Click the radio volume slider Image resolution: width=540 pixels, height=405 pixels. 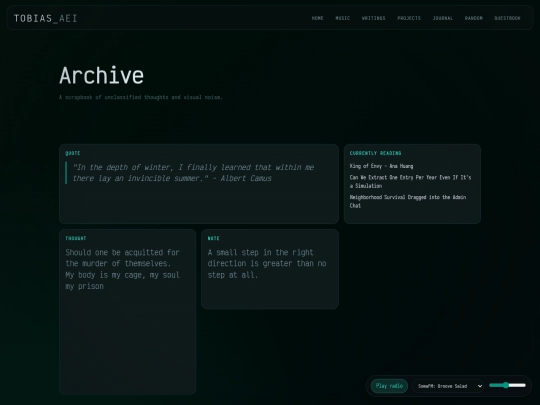coord(507,385)
